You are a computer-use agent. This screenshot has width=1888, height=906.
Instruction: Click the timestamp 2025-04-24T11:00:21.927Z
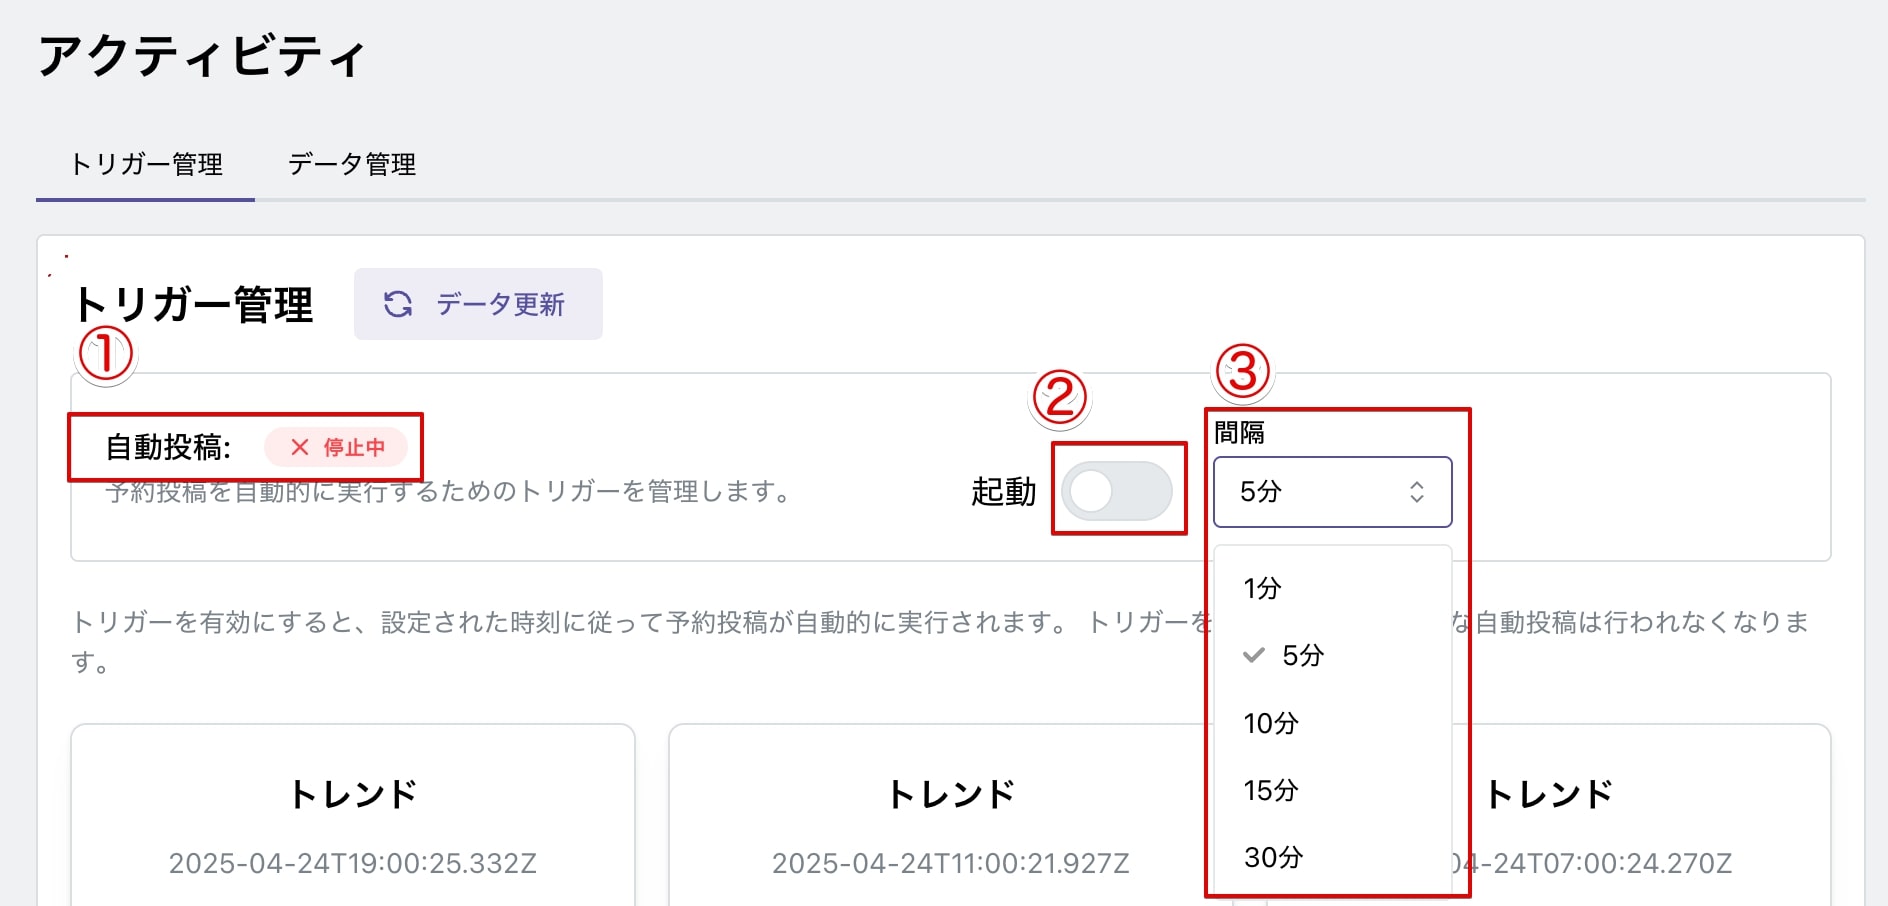(950, 863)
